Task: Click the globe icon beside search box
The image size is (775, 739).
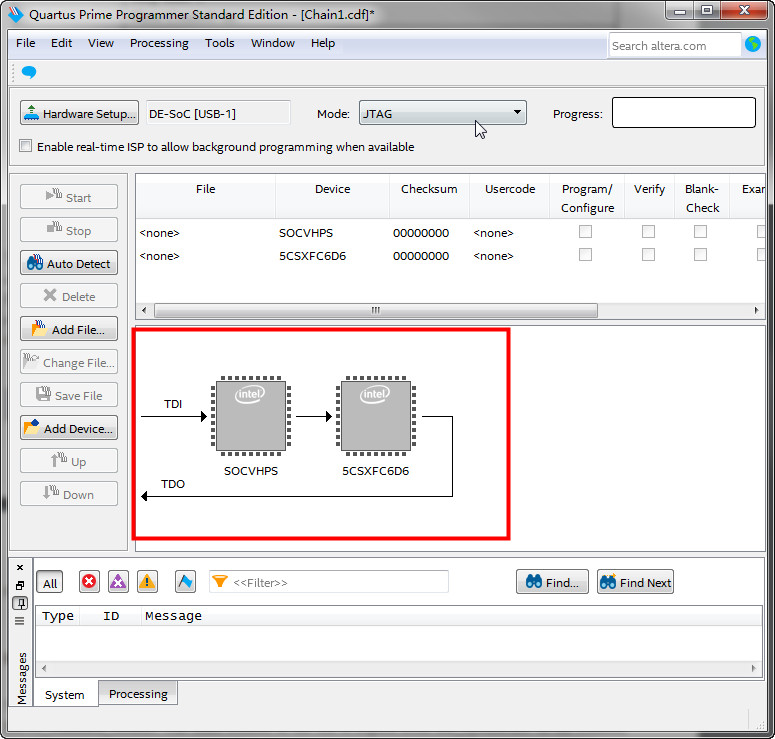Action: point(753,44)
